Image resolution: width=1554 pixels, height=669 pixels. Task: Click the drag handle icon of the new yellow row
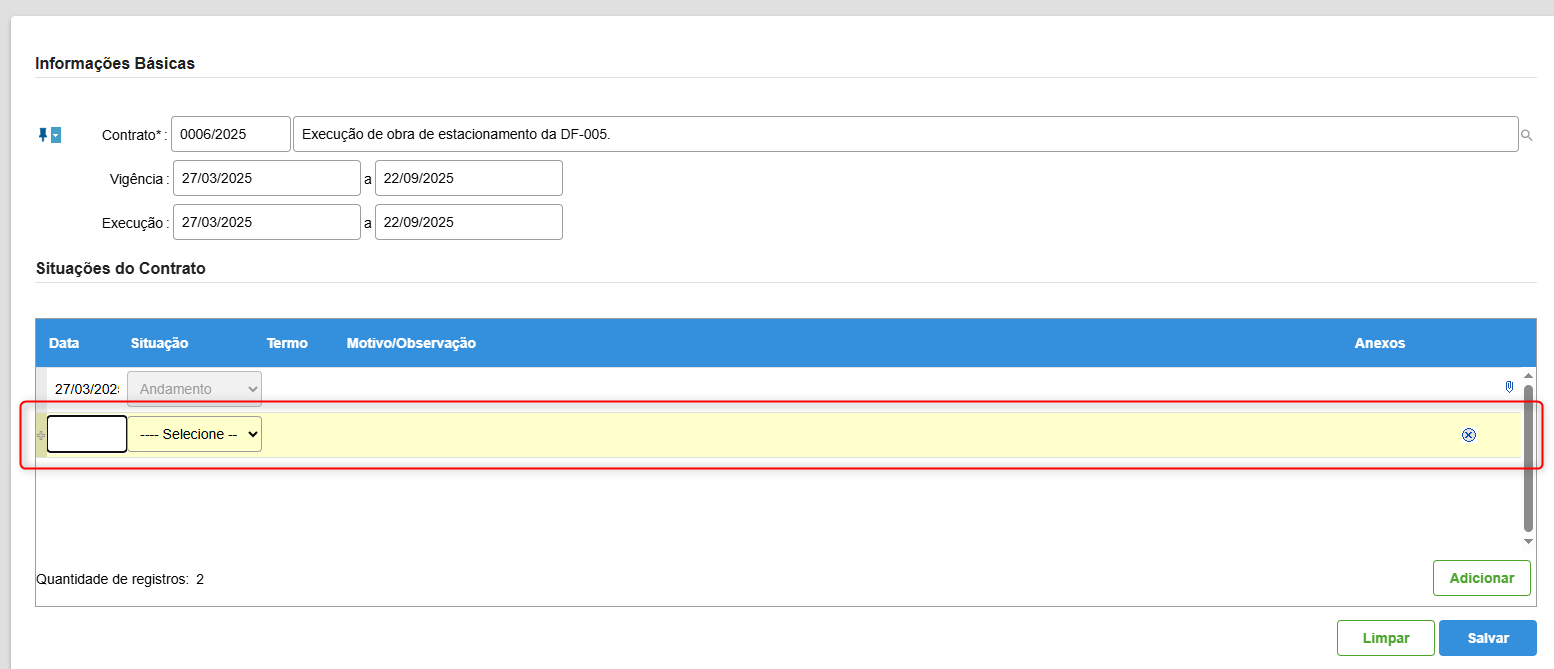pos(41,436)
